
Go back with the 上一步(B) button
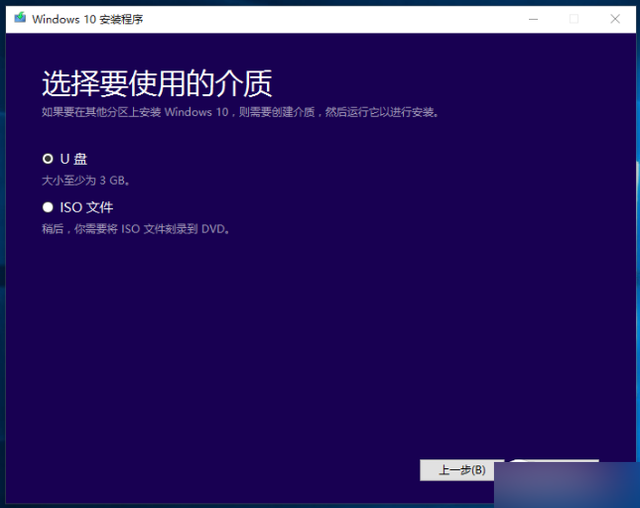tap(461, 470)
